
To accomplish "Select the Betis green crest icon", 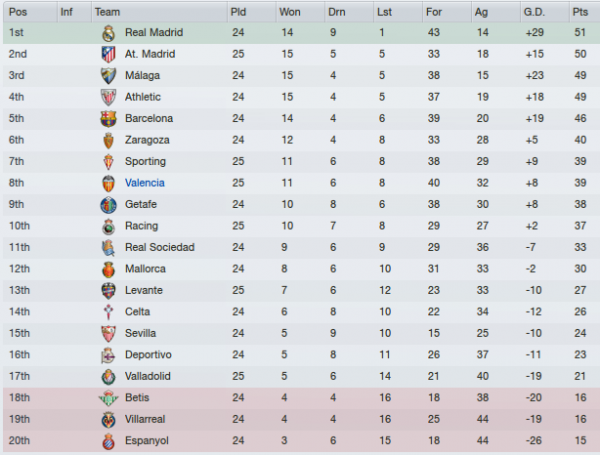I will pos(109,398).
